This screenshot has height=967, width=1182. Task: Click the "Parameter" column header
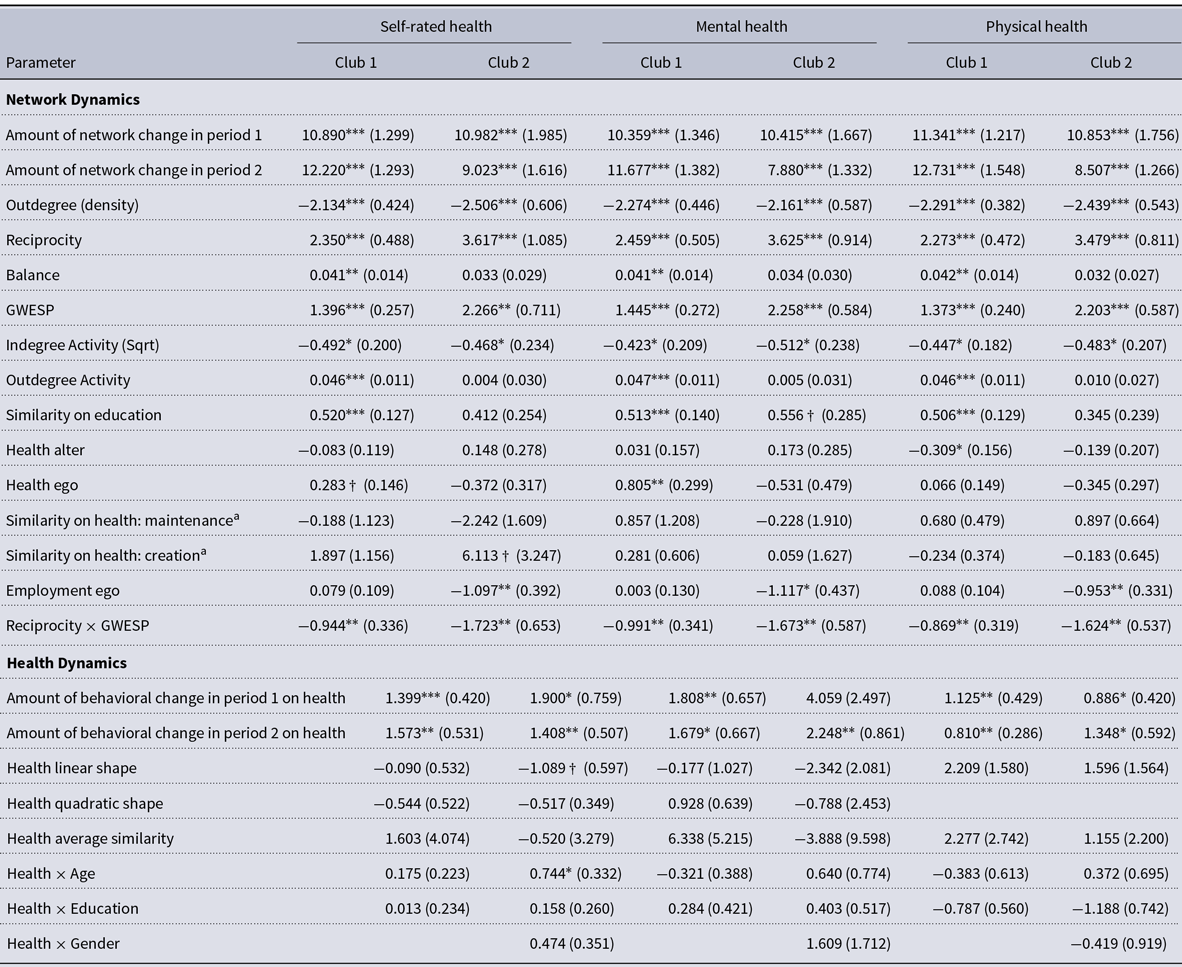[x=41, y=62]
